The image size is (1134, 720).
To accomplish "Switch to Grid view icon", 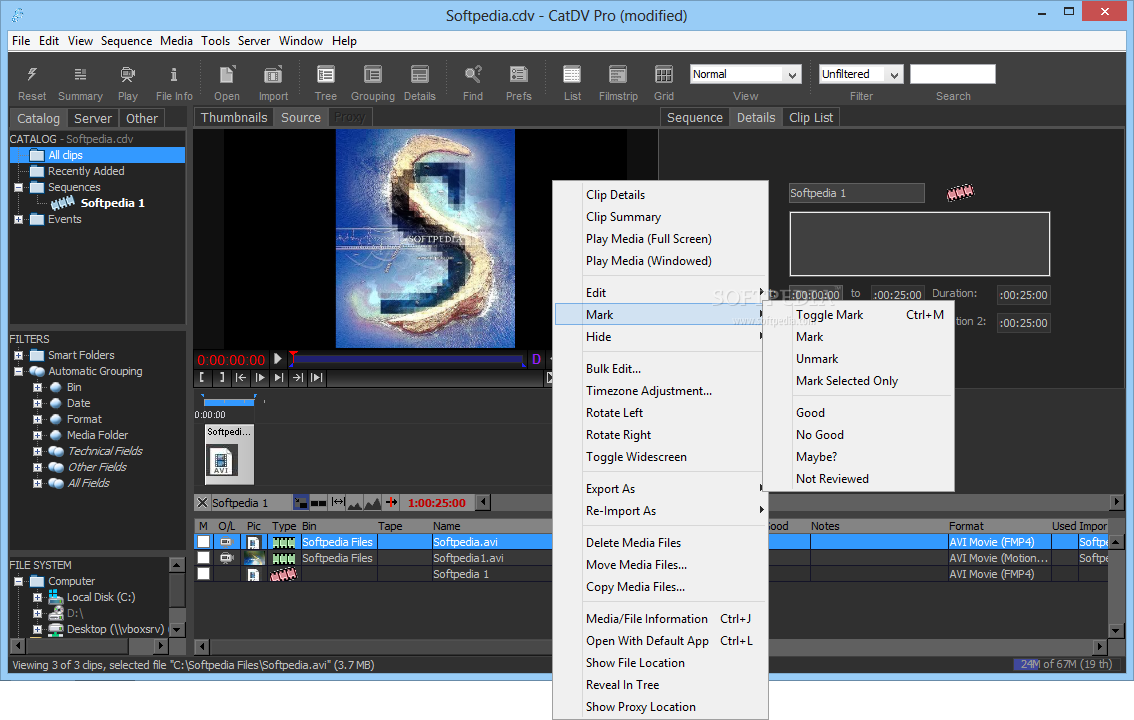I will (x=664, y=74).
